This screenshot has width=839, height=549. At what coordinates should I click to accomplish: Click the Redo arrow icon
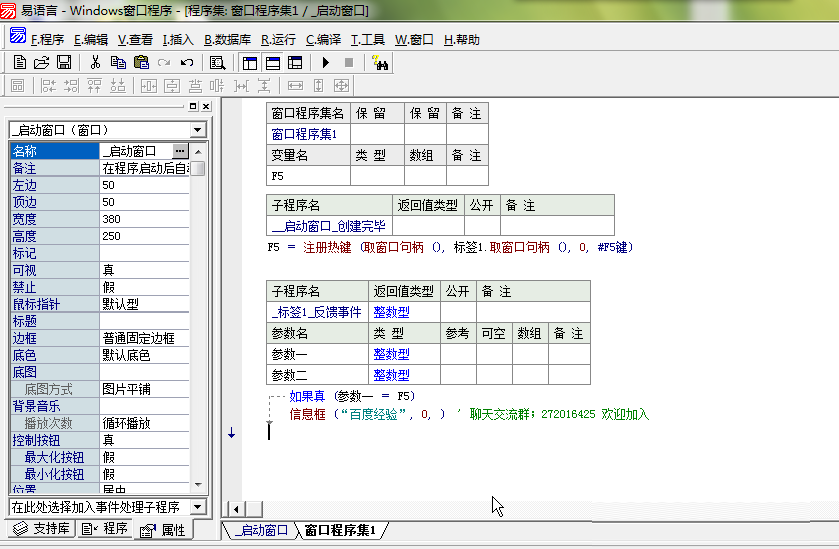tap(164, 63)
